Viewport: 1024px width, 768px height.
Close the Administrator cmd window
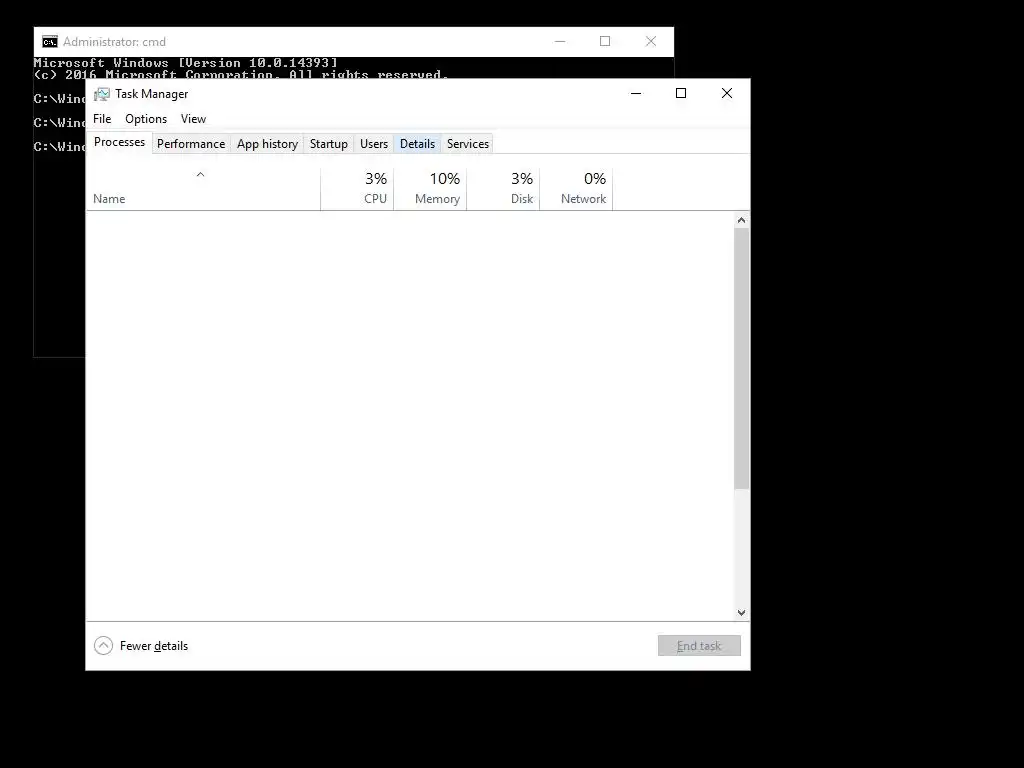[650, 41]
